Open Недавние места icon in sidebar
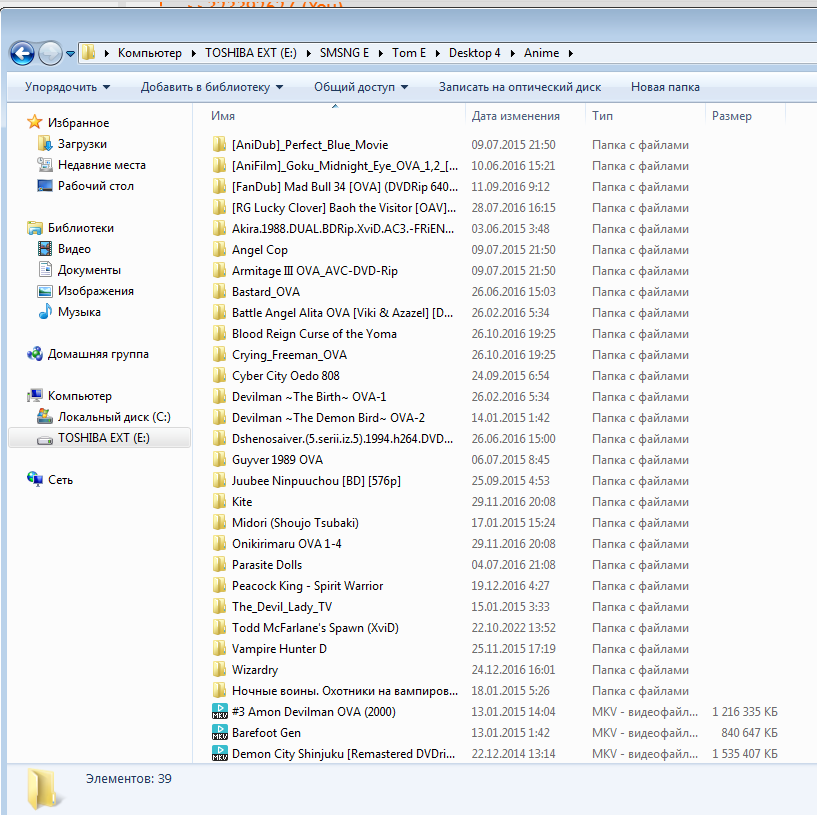 pos(45,165)
